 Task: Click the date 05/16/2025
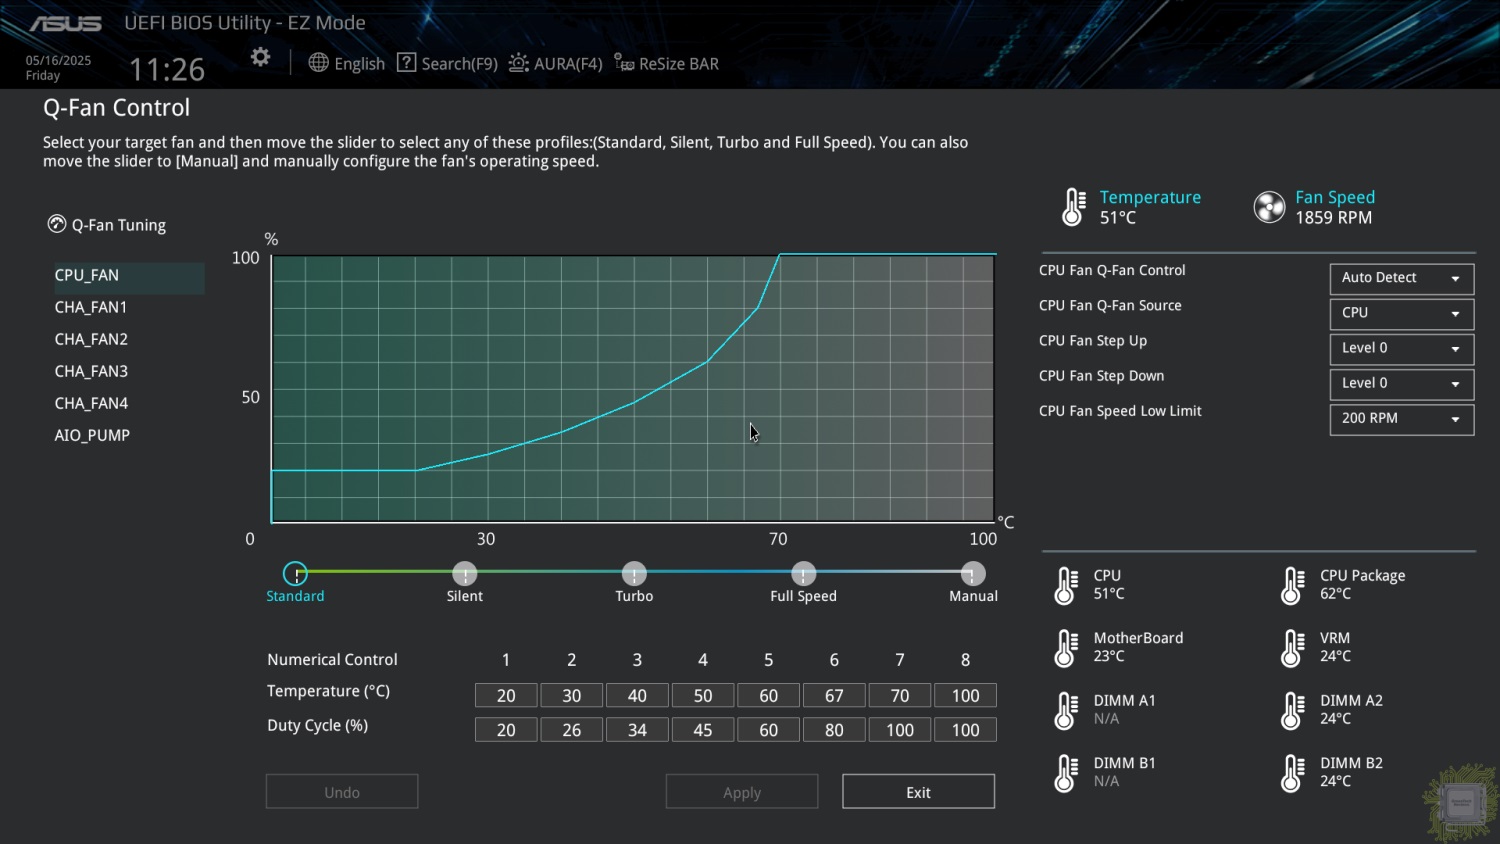tap(58, 60)
